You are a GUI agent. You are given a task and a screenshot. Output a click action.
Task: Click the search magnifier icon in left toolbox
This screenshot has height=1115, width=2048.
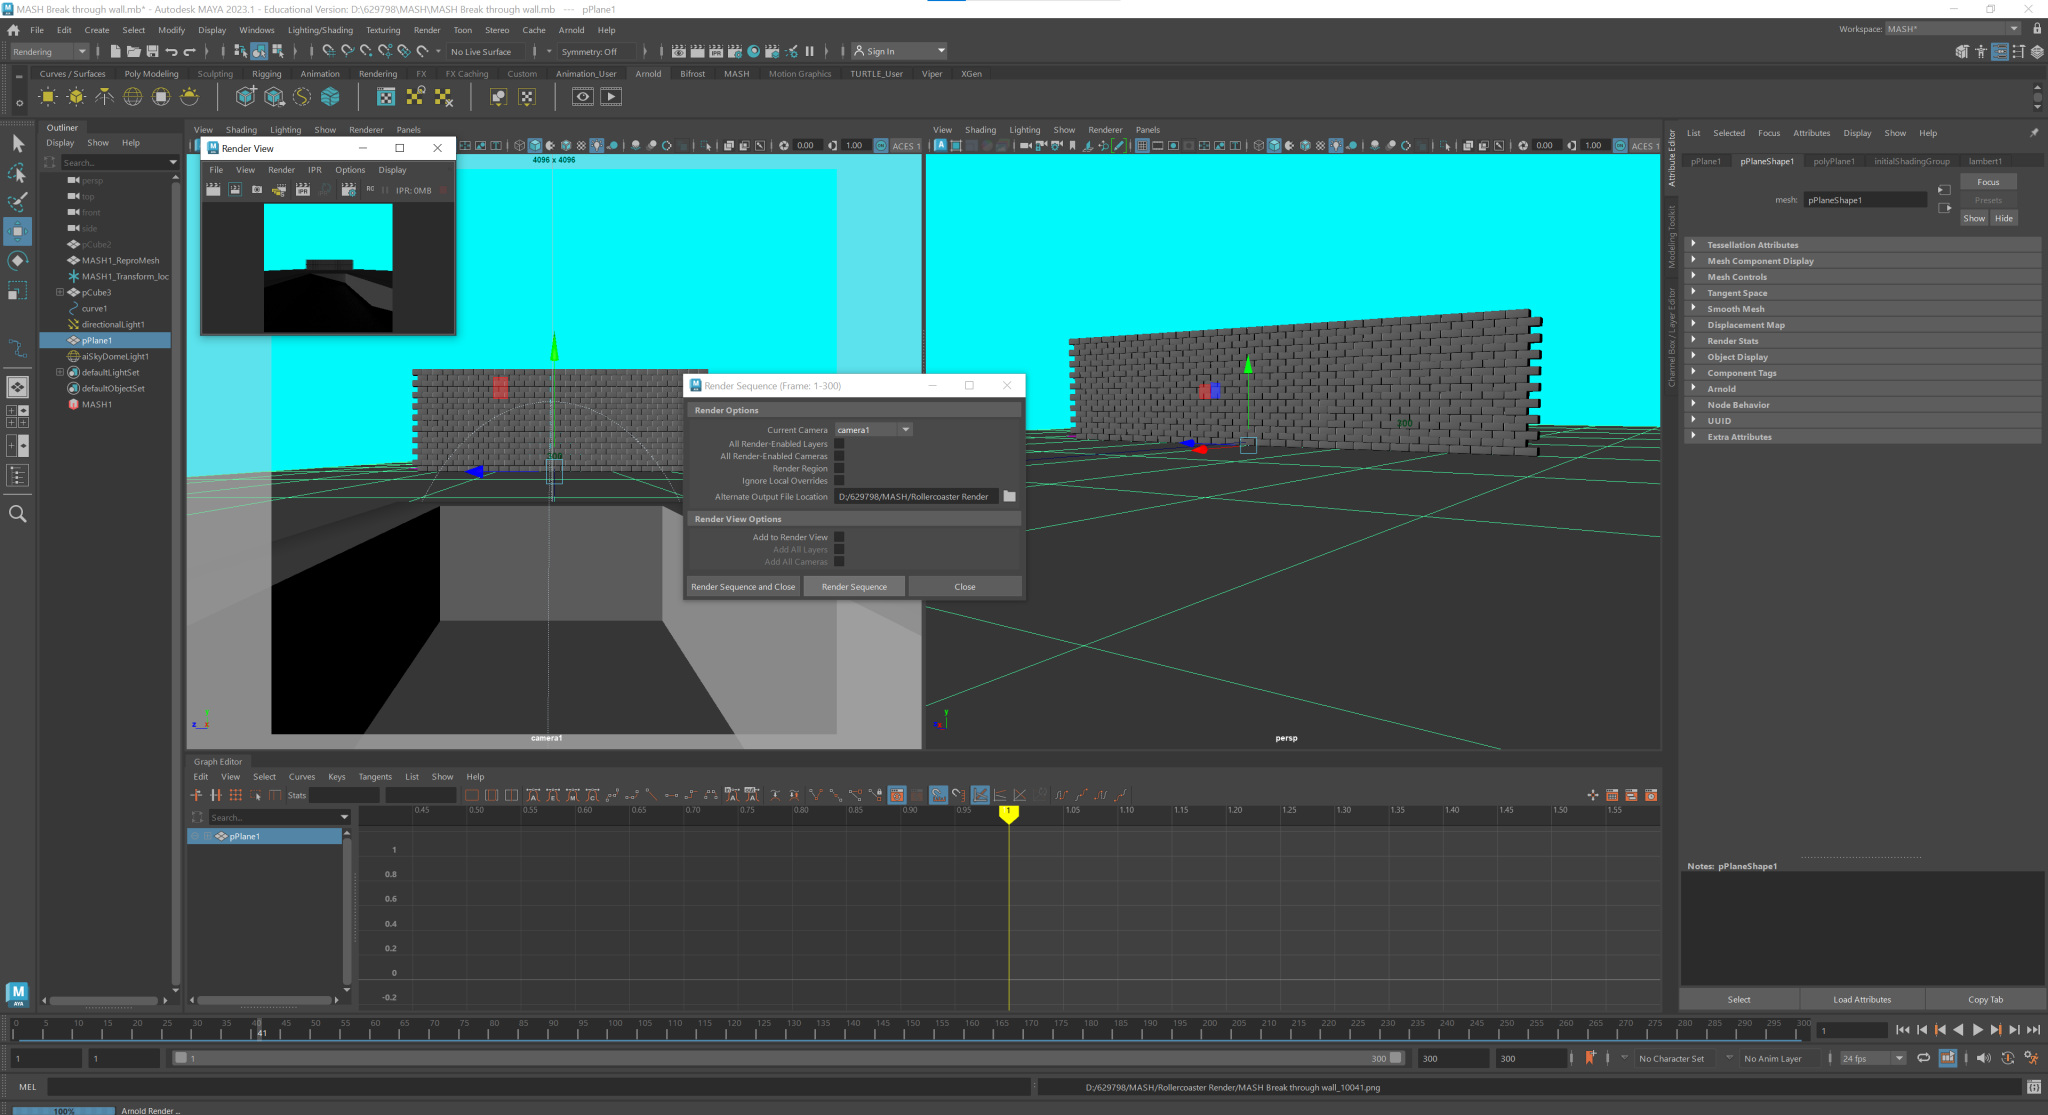click(x=17, y=514)
